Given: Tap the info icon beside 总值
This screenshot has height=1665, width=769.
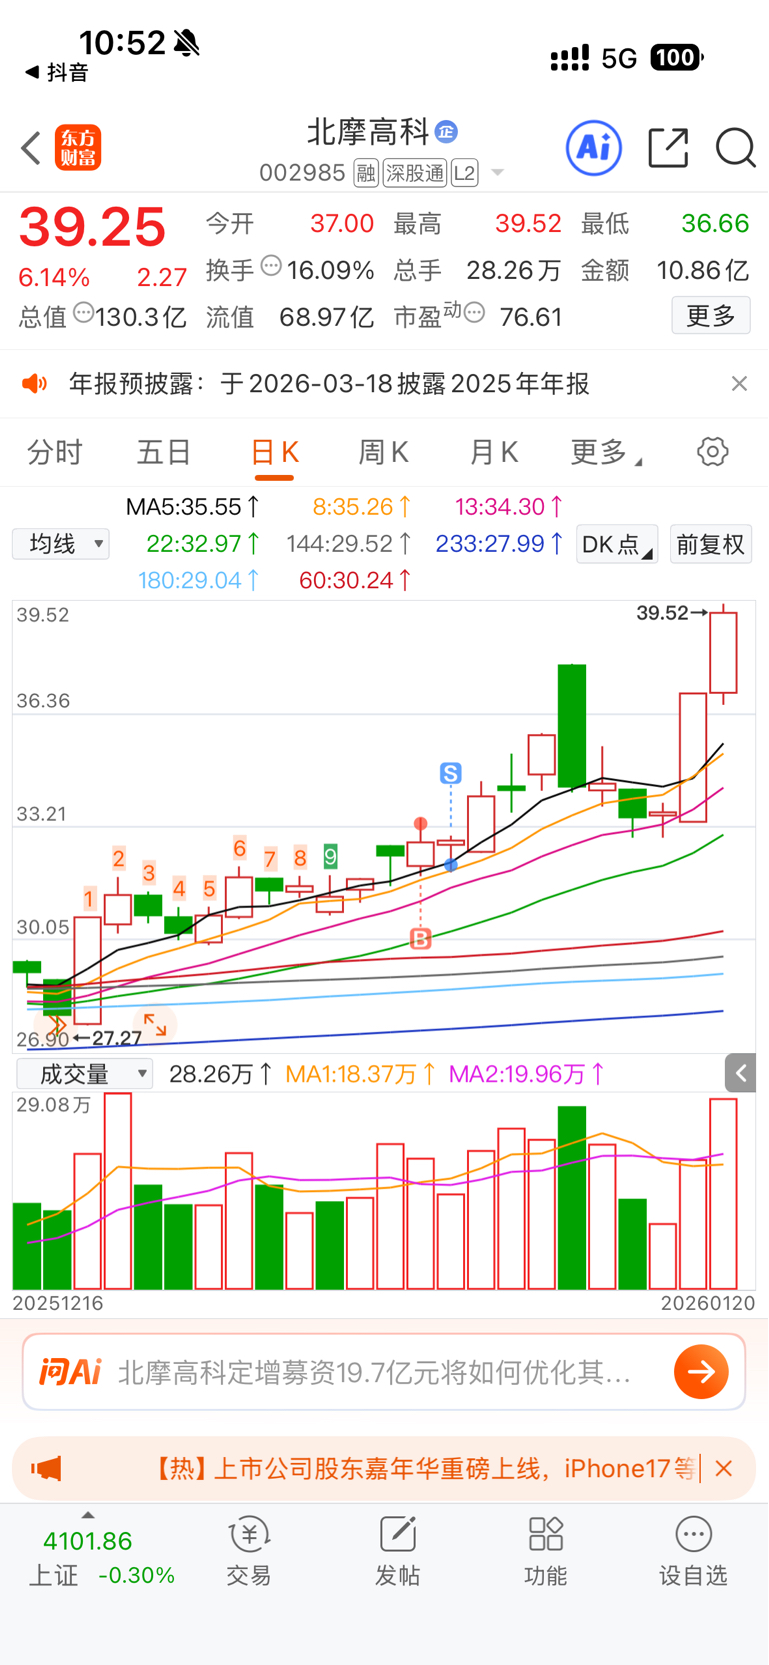Looking at the screenshot, I should (84, 313).
